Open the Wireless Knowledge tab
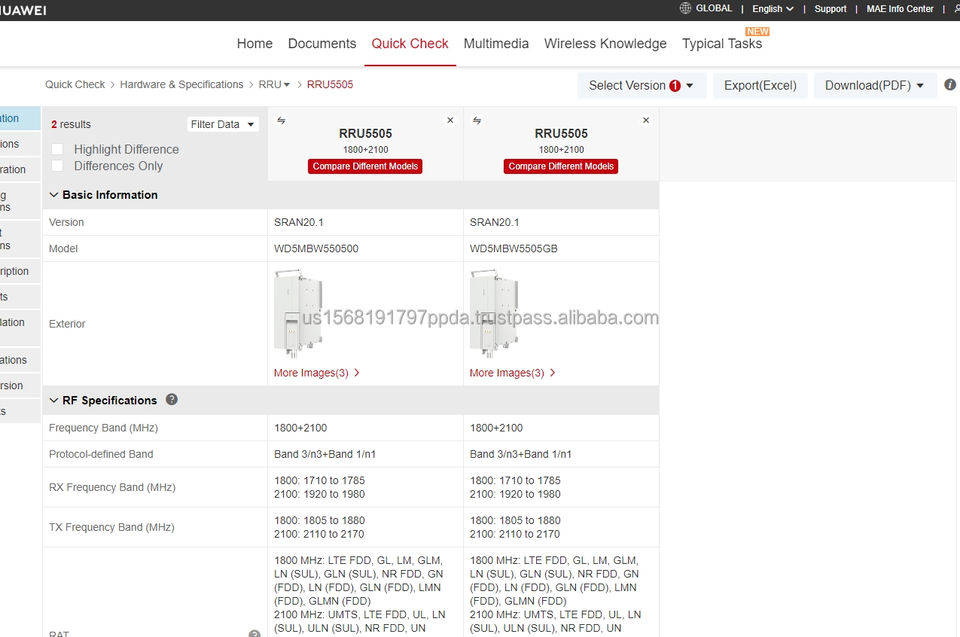Screen dimensions: 960x637 coord(605,44)
